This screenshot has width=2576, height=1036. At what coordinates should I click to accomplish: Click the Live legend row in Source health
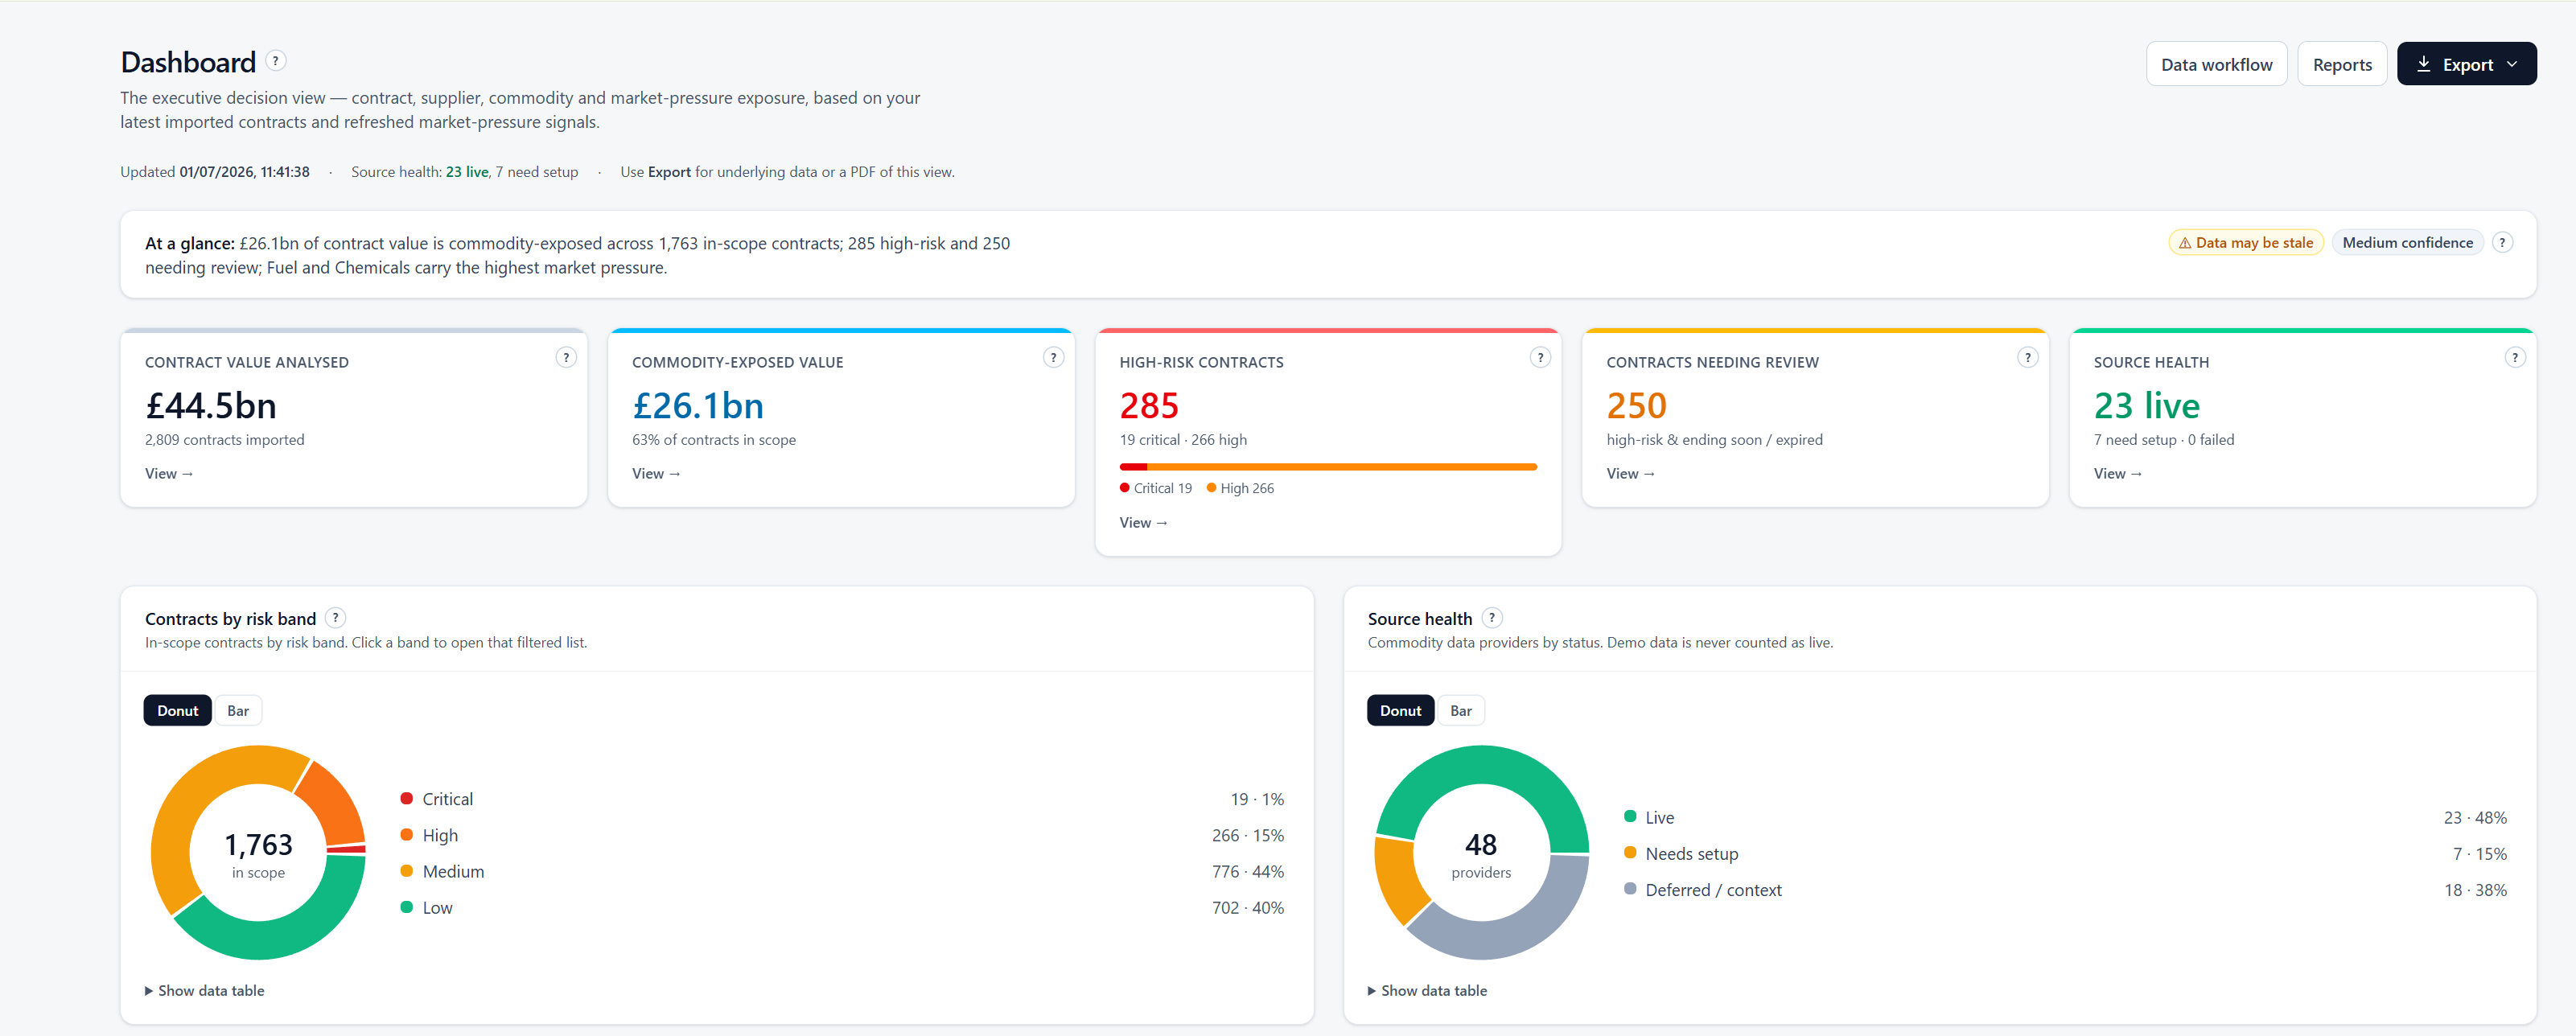tap(2066, 817)
